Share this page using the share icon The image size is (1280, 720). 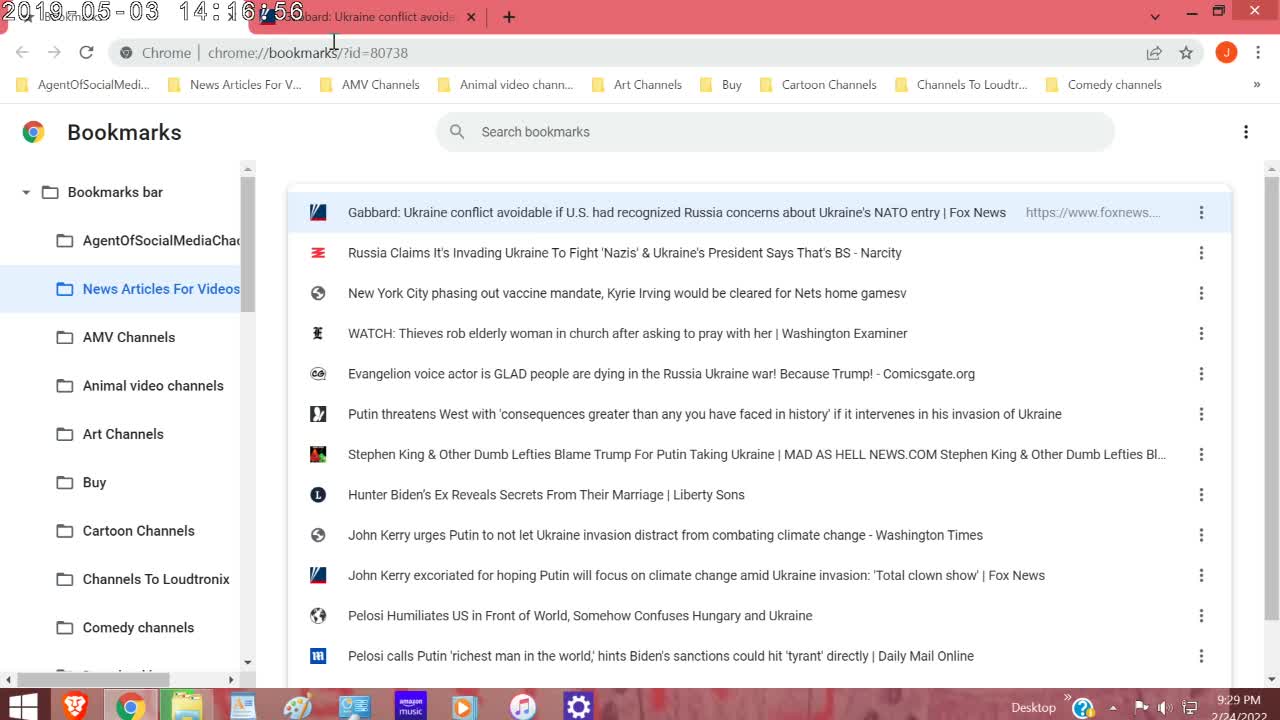(x=1154, y=53)
